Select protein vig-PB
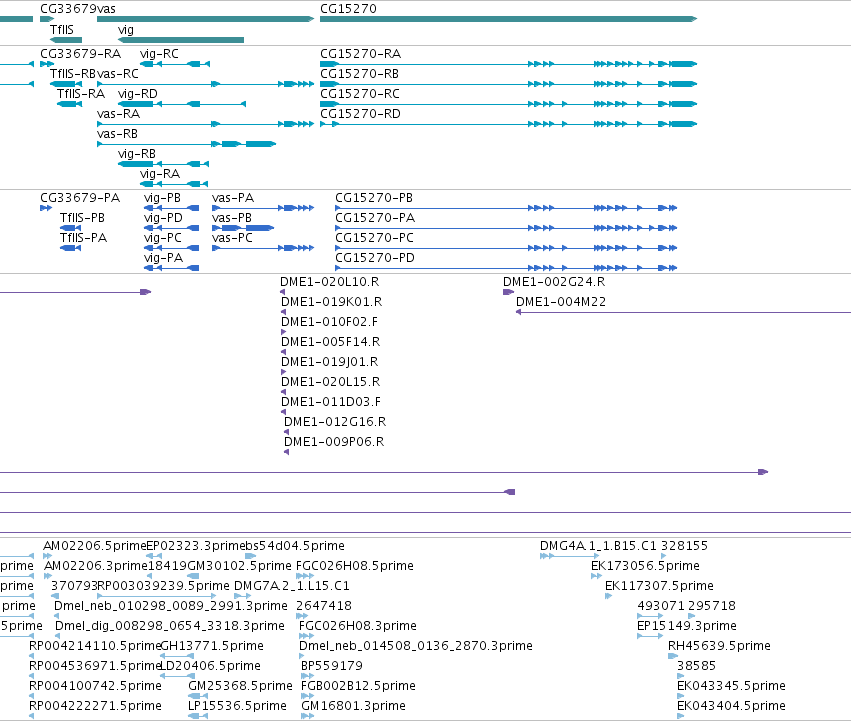Viewport: 851px width, 721px height. tap(162, 198)
